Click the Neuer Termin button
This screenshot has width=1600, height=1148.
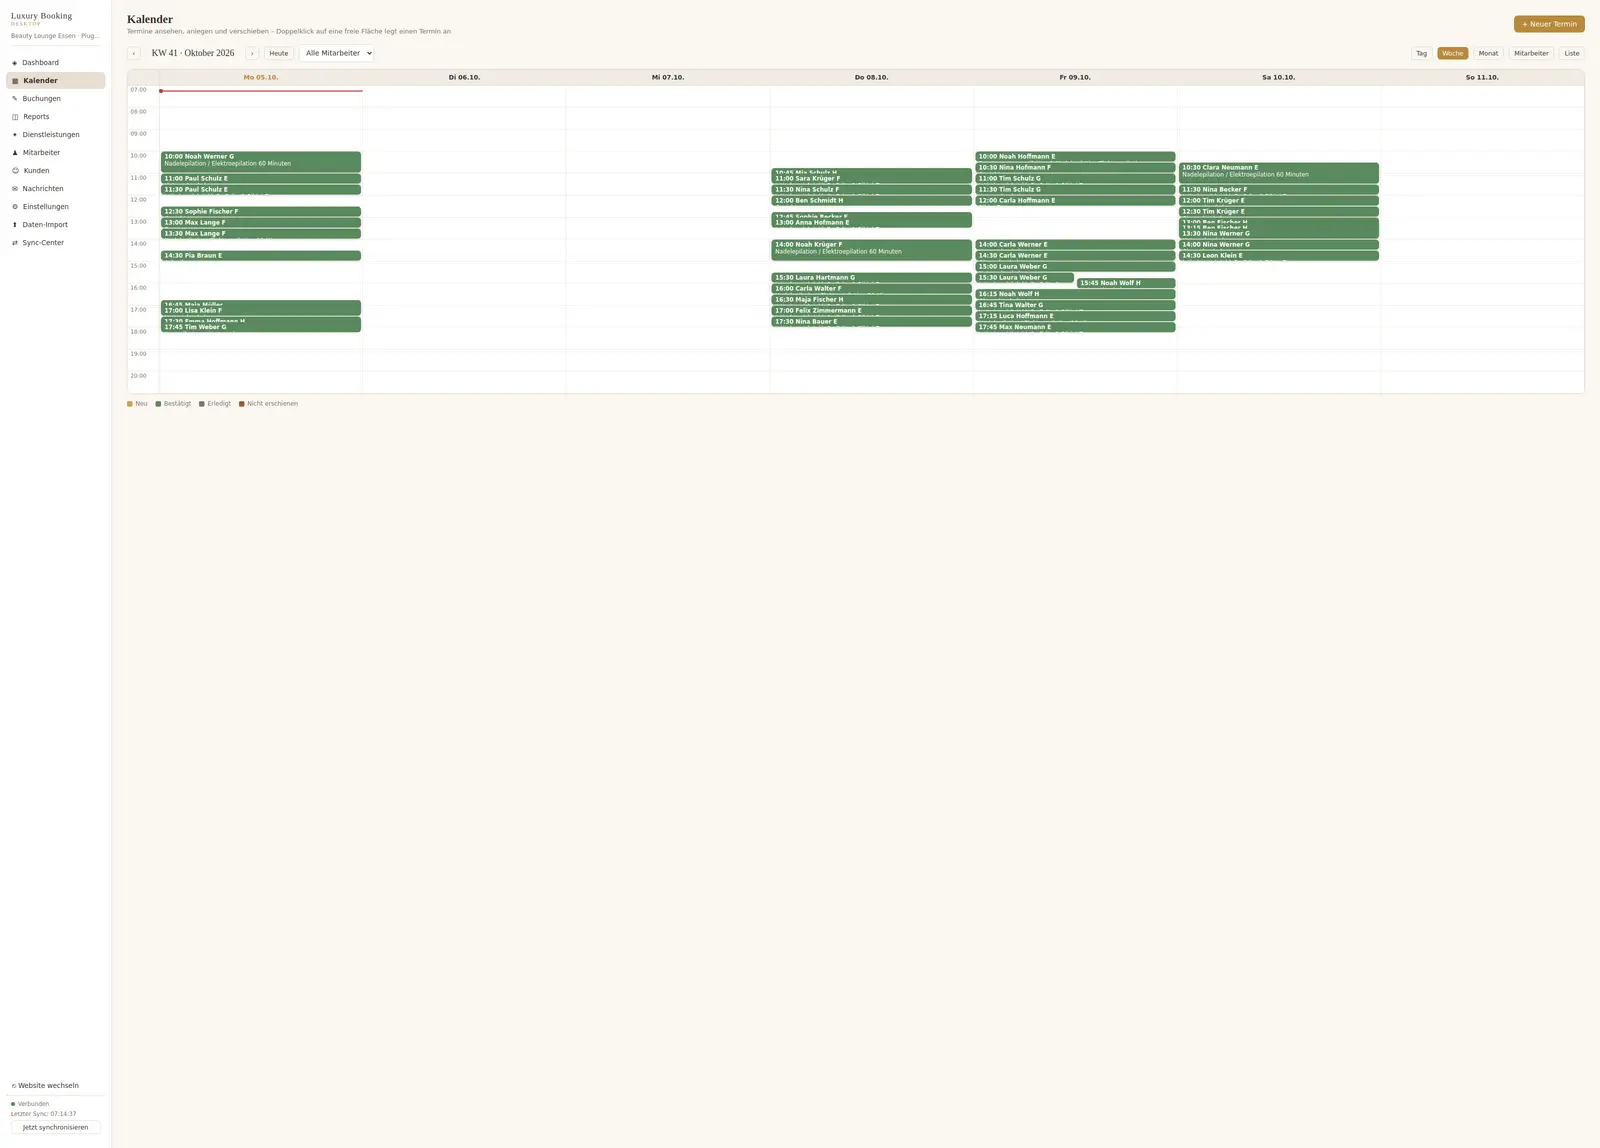[x=1549, y=24]
